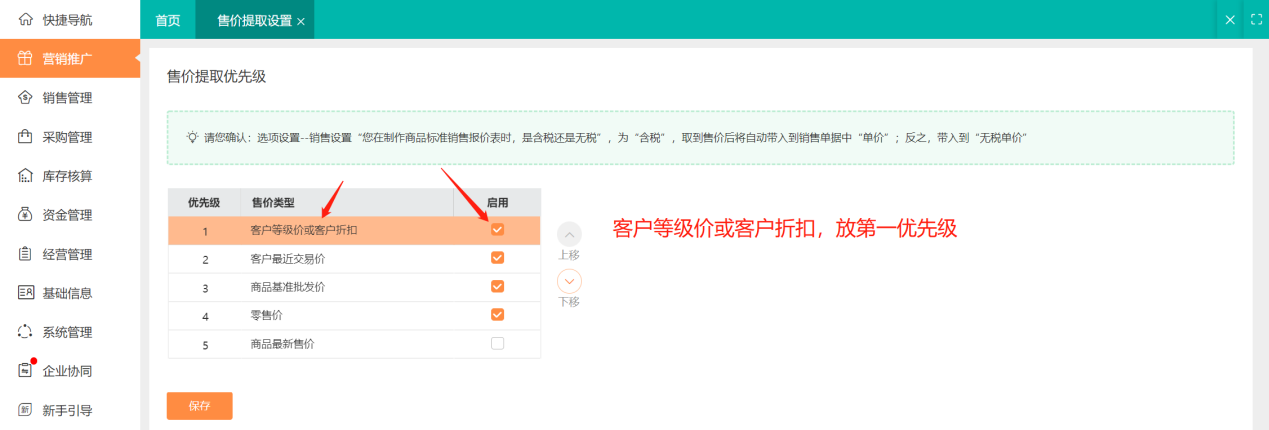1269x430 pixels.
Task: Click the 基础信息 card icon
Action: click(25, 293)
